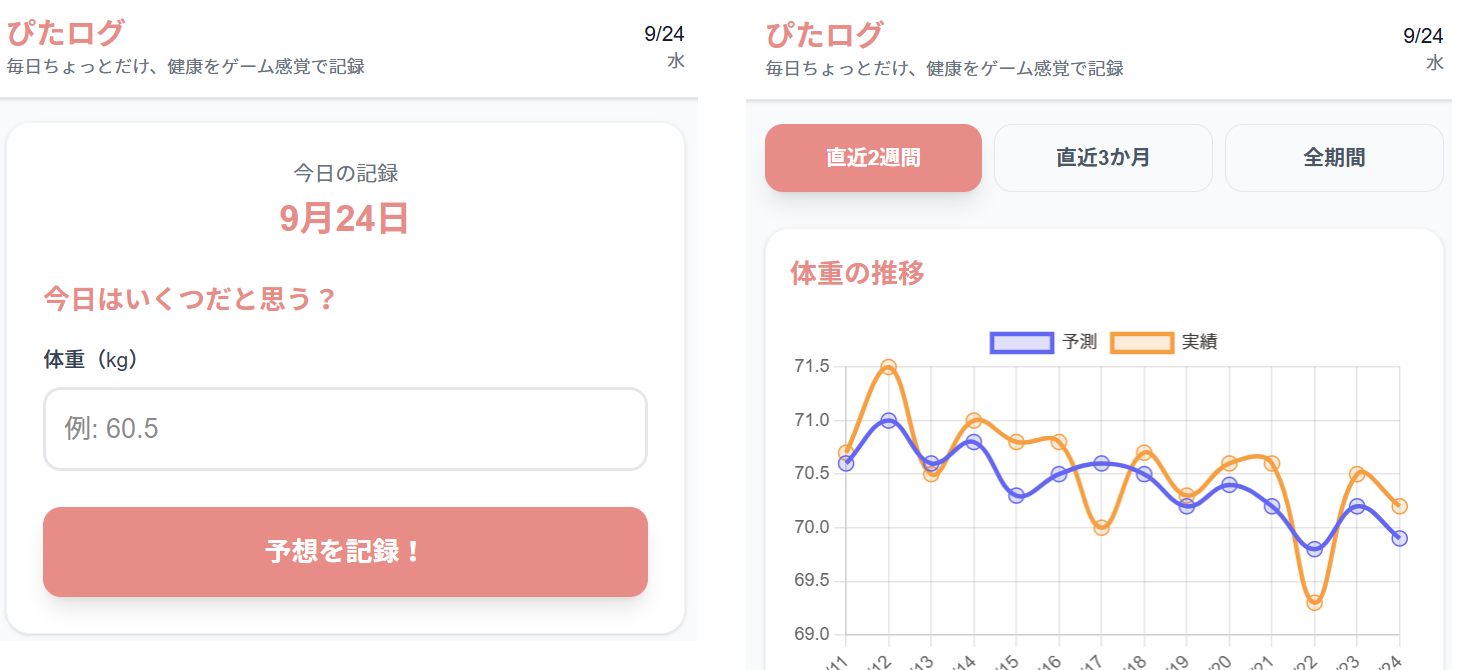
Task: Click the lowest blue point near 69.8
Action: [x=1314, y=549]
